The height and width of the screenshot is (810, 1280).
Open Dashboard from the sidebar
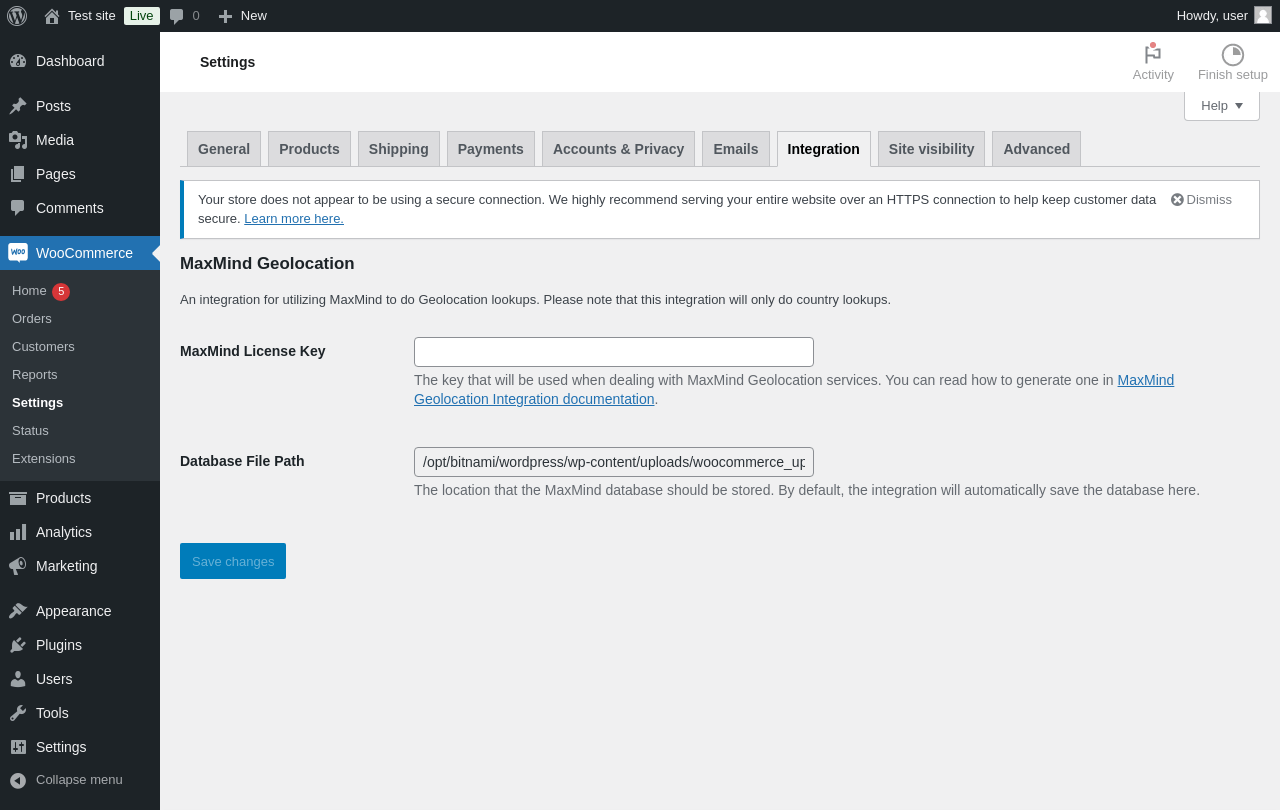tap(69, 61)
